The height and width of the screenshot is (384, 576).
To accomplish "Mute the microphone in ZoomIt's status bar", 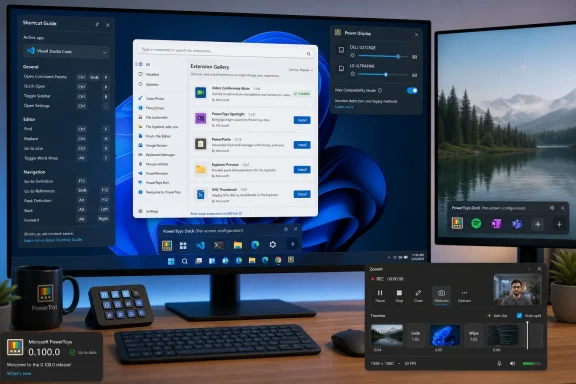I will (x=499, y=363).
